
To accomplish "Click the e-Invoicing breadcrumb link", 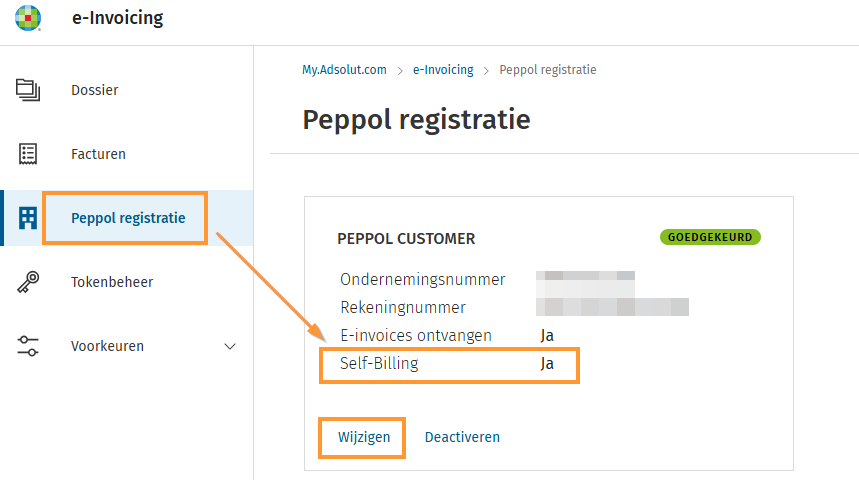I will point(444,70).
